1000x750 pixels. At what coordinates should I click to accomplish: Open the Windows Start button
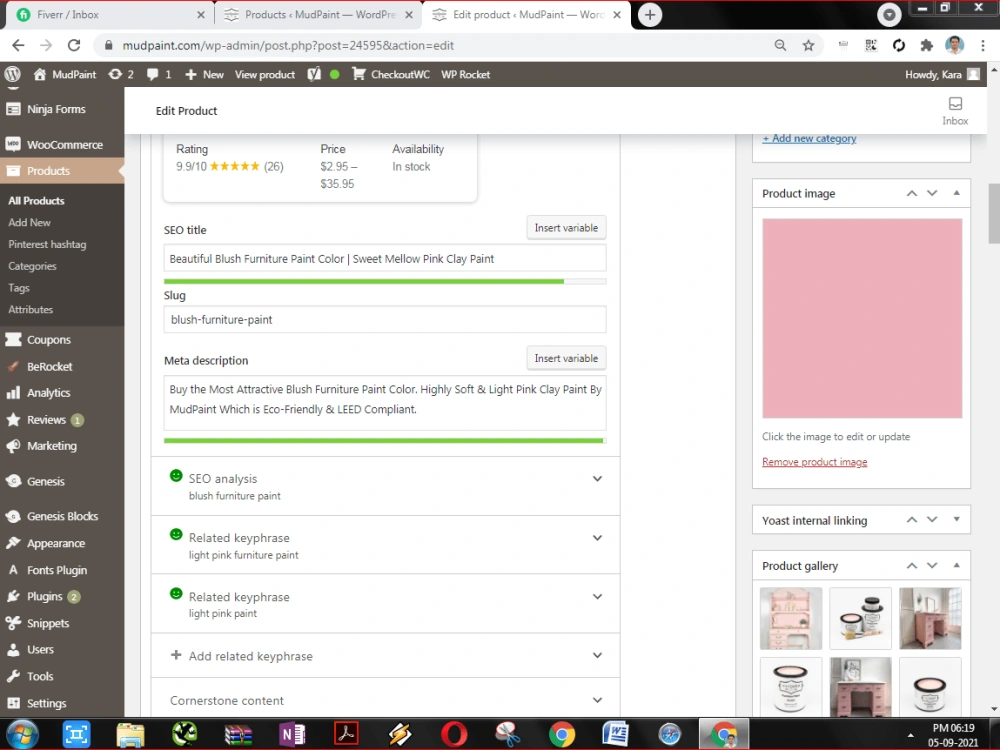point(22,735)
